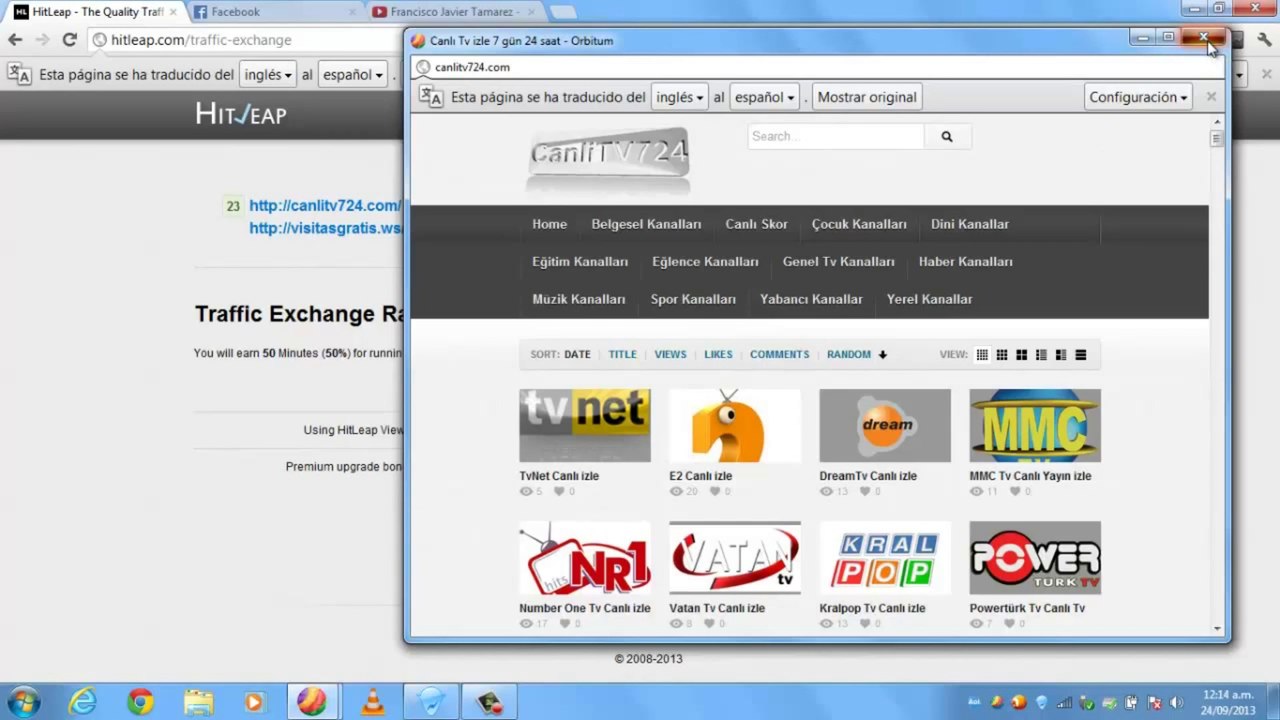
Task: Dismiss the translation bar in the popup
Action: click(x=1211, y=97)
